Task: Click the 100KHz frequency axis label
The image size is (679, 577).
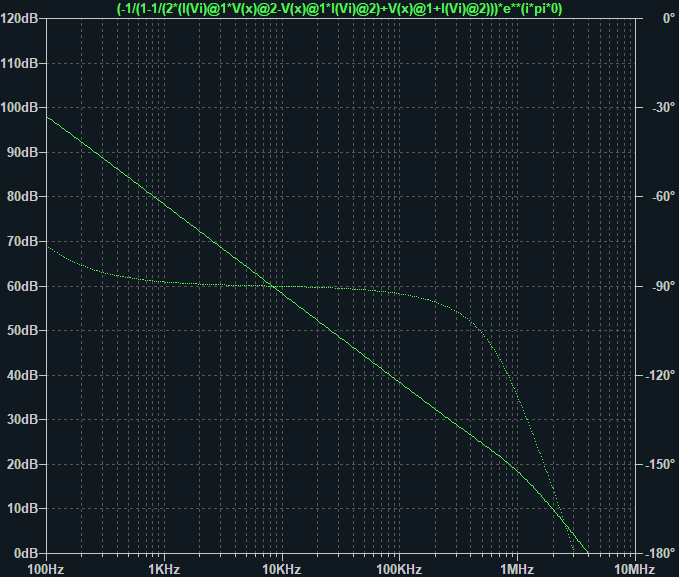Action: click(x=399, y=569)
